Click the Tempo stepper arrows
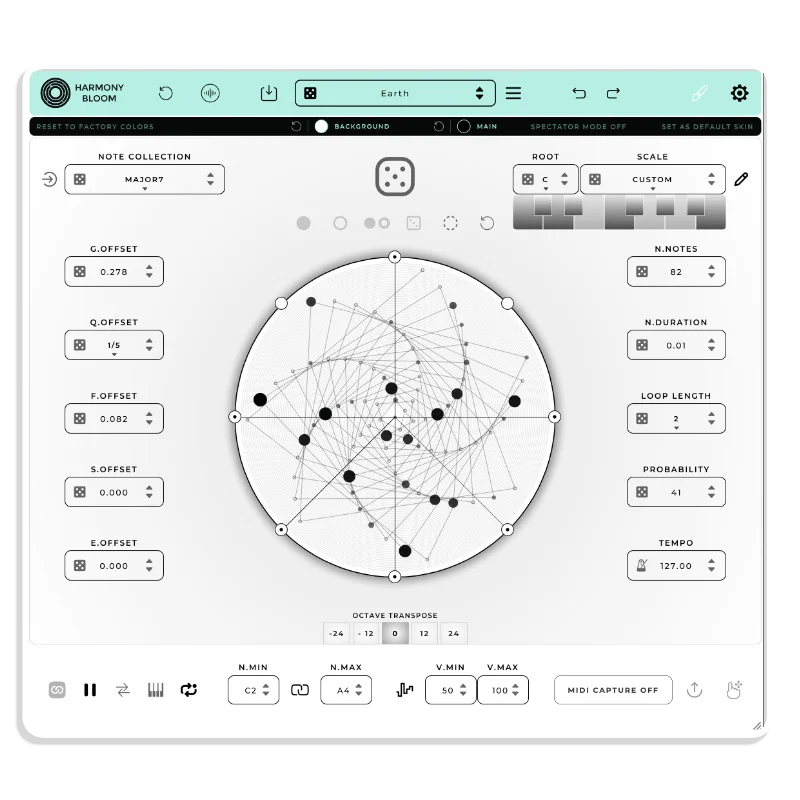 (711, 565)
